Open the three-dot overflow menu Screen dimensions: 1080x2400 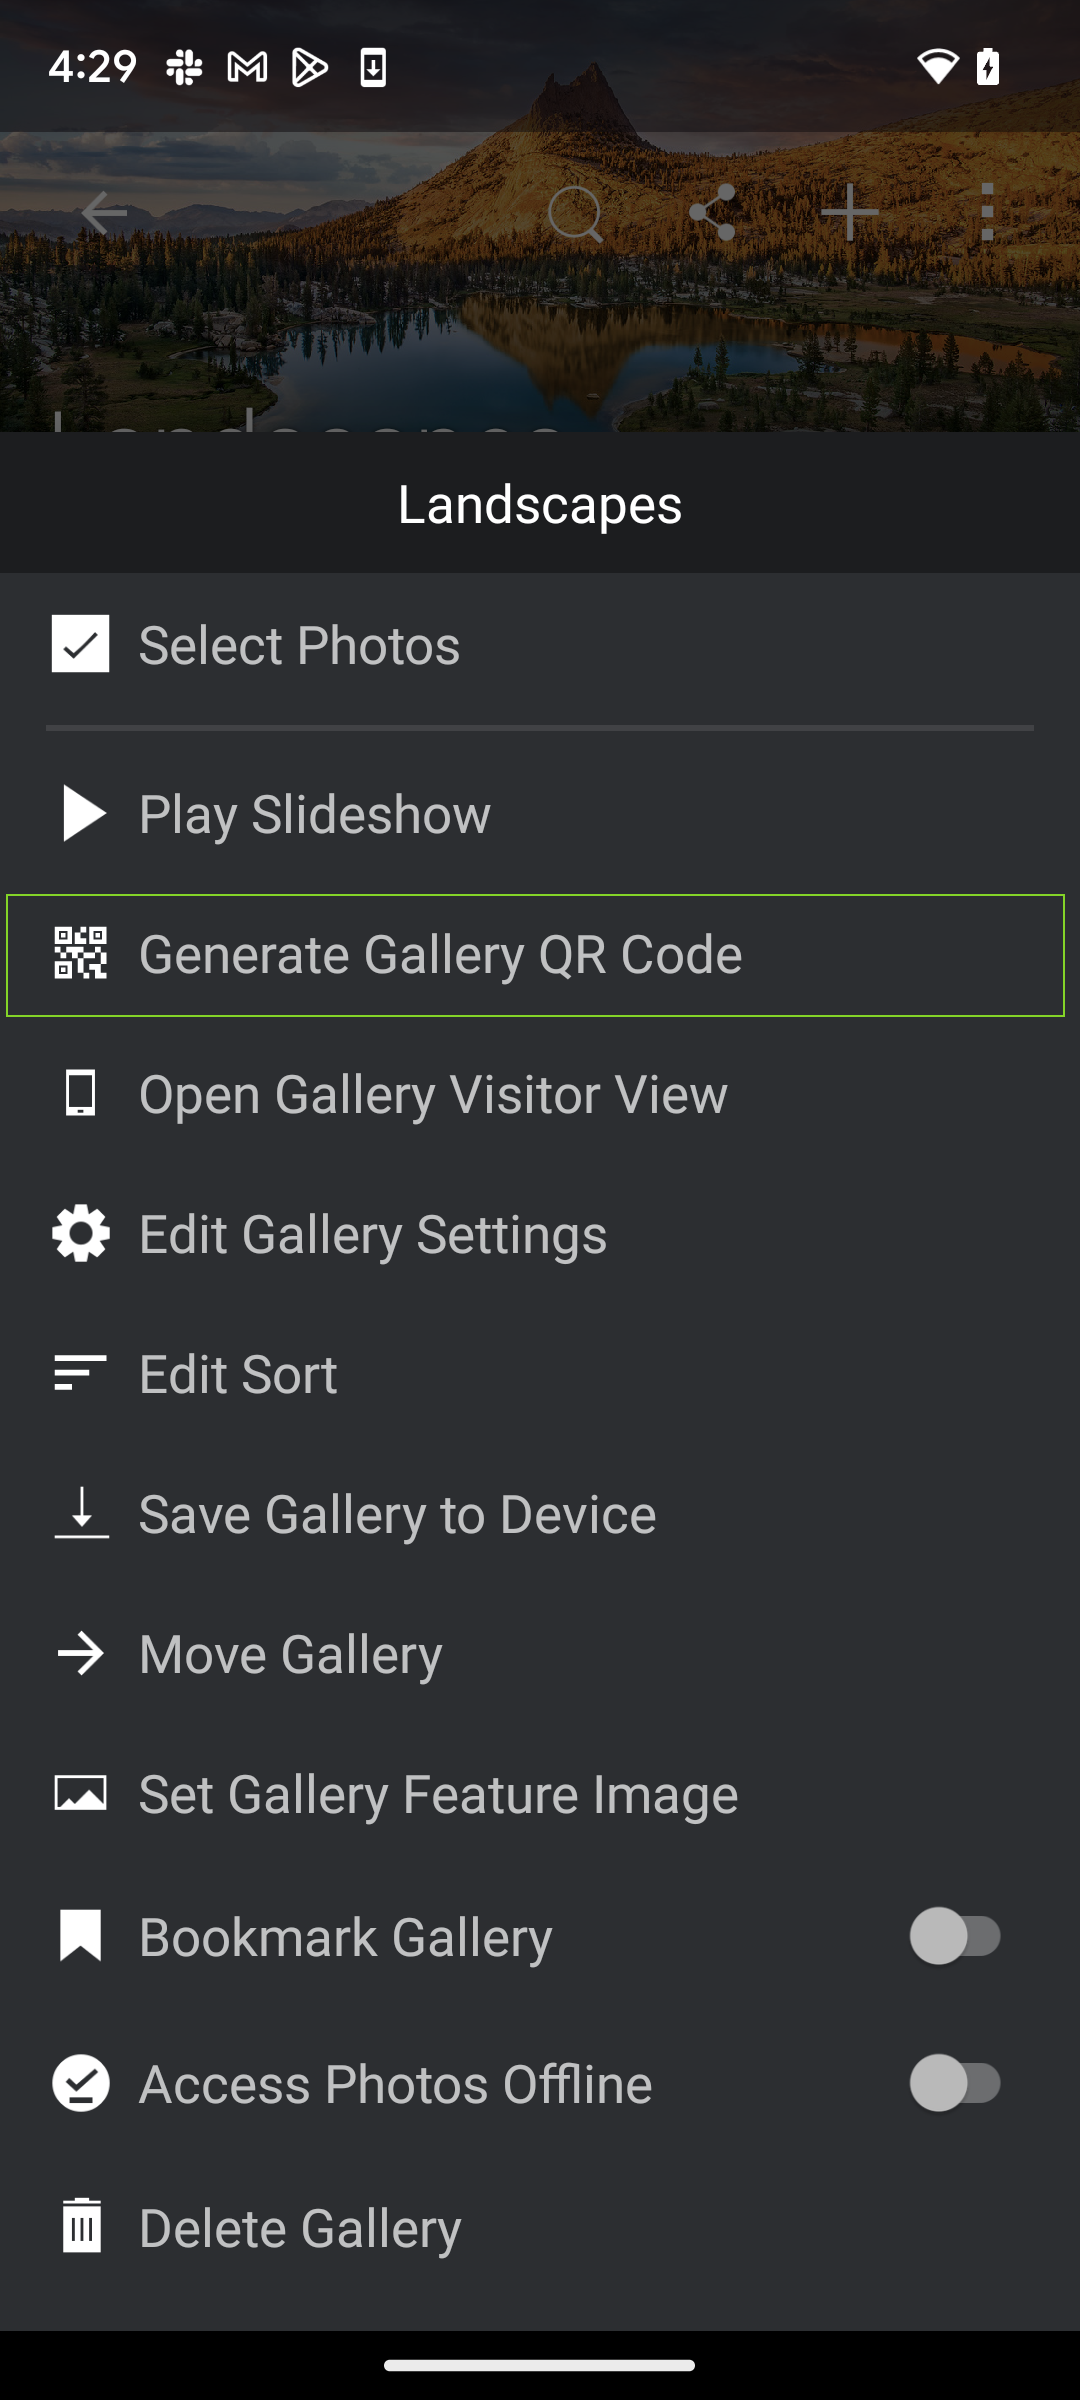(x=988, y=213)
